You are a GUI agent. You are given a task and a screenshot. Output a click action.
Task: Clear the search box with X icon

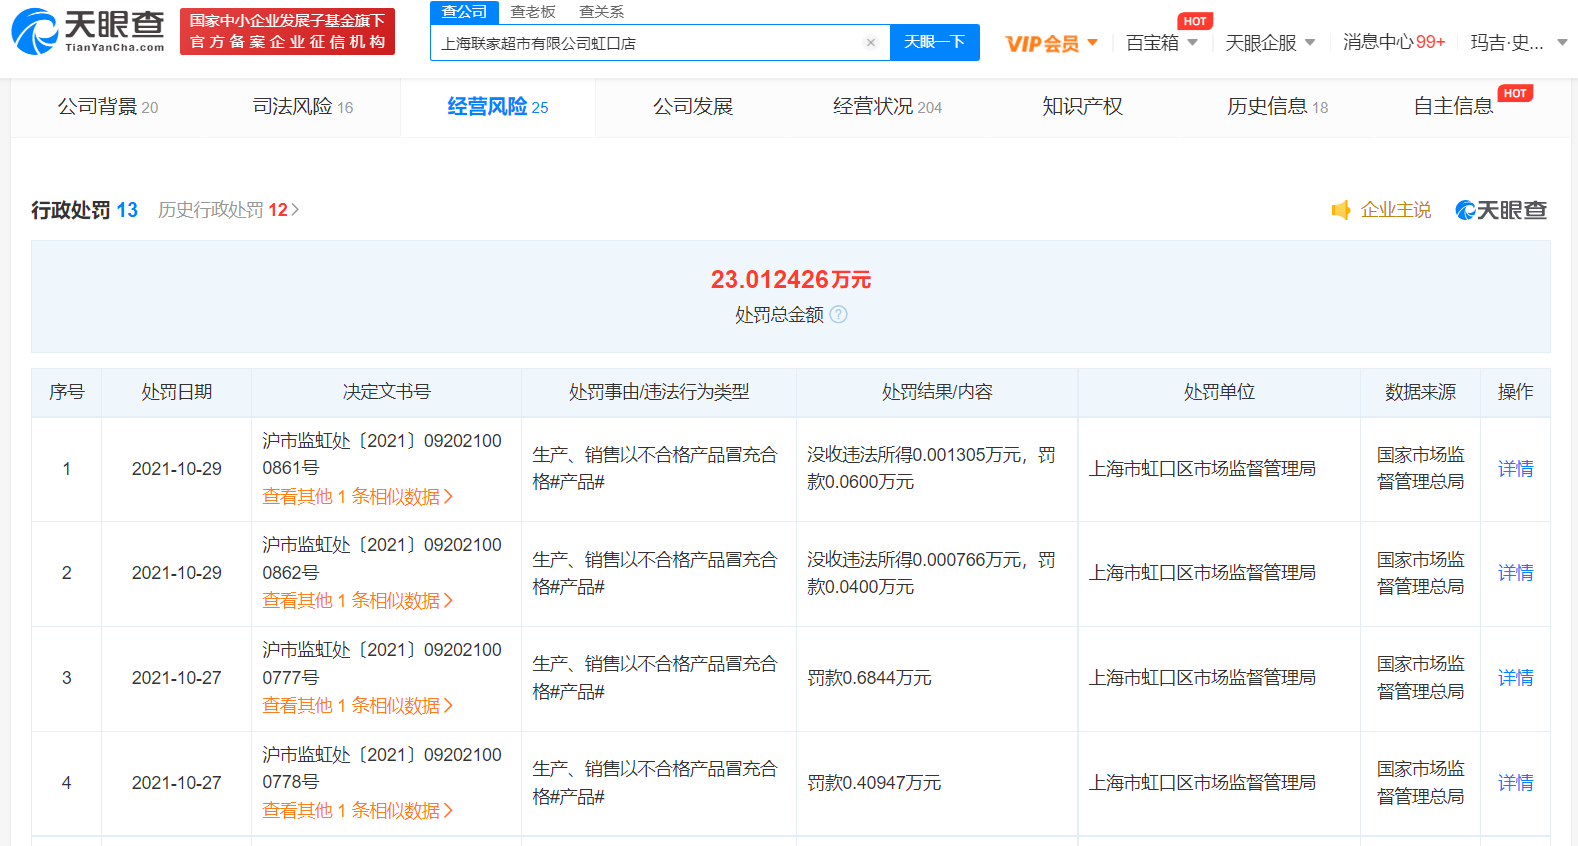(x=871, y=42)
